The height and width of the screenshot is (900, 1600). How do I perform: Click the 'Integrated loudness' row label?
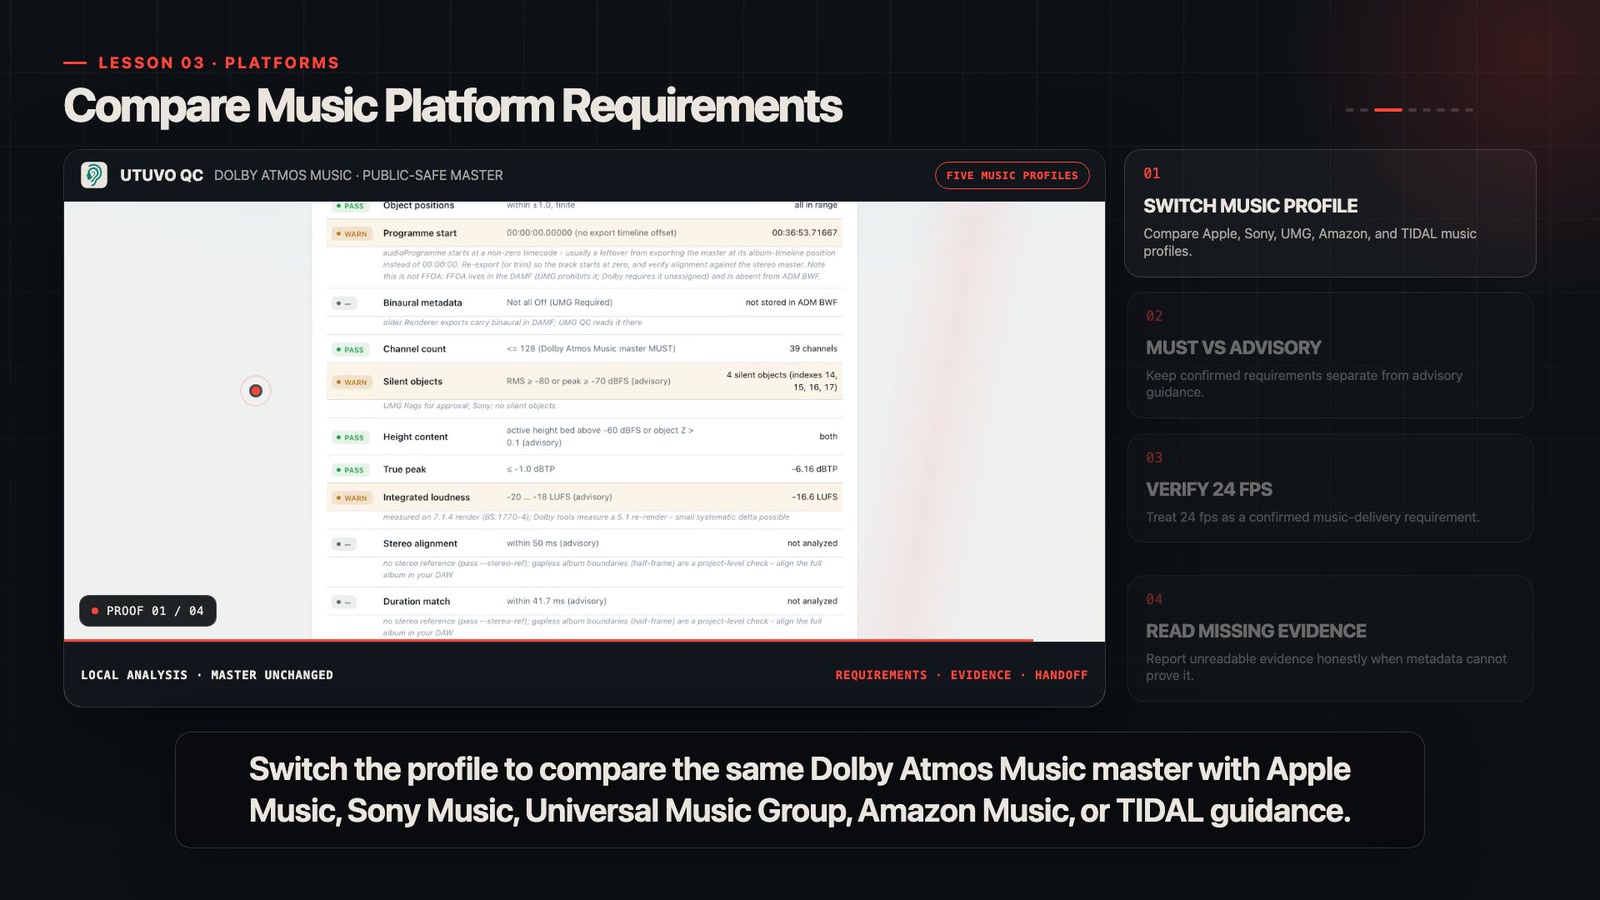point(426,498)
